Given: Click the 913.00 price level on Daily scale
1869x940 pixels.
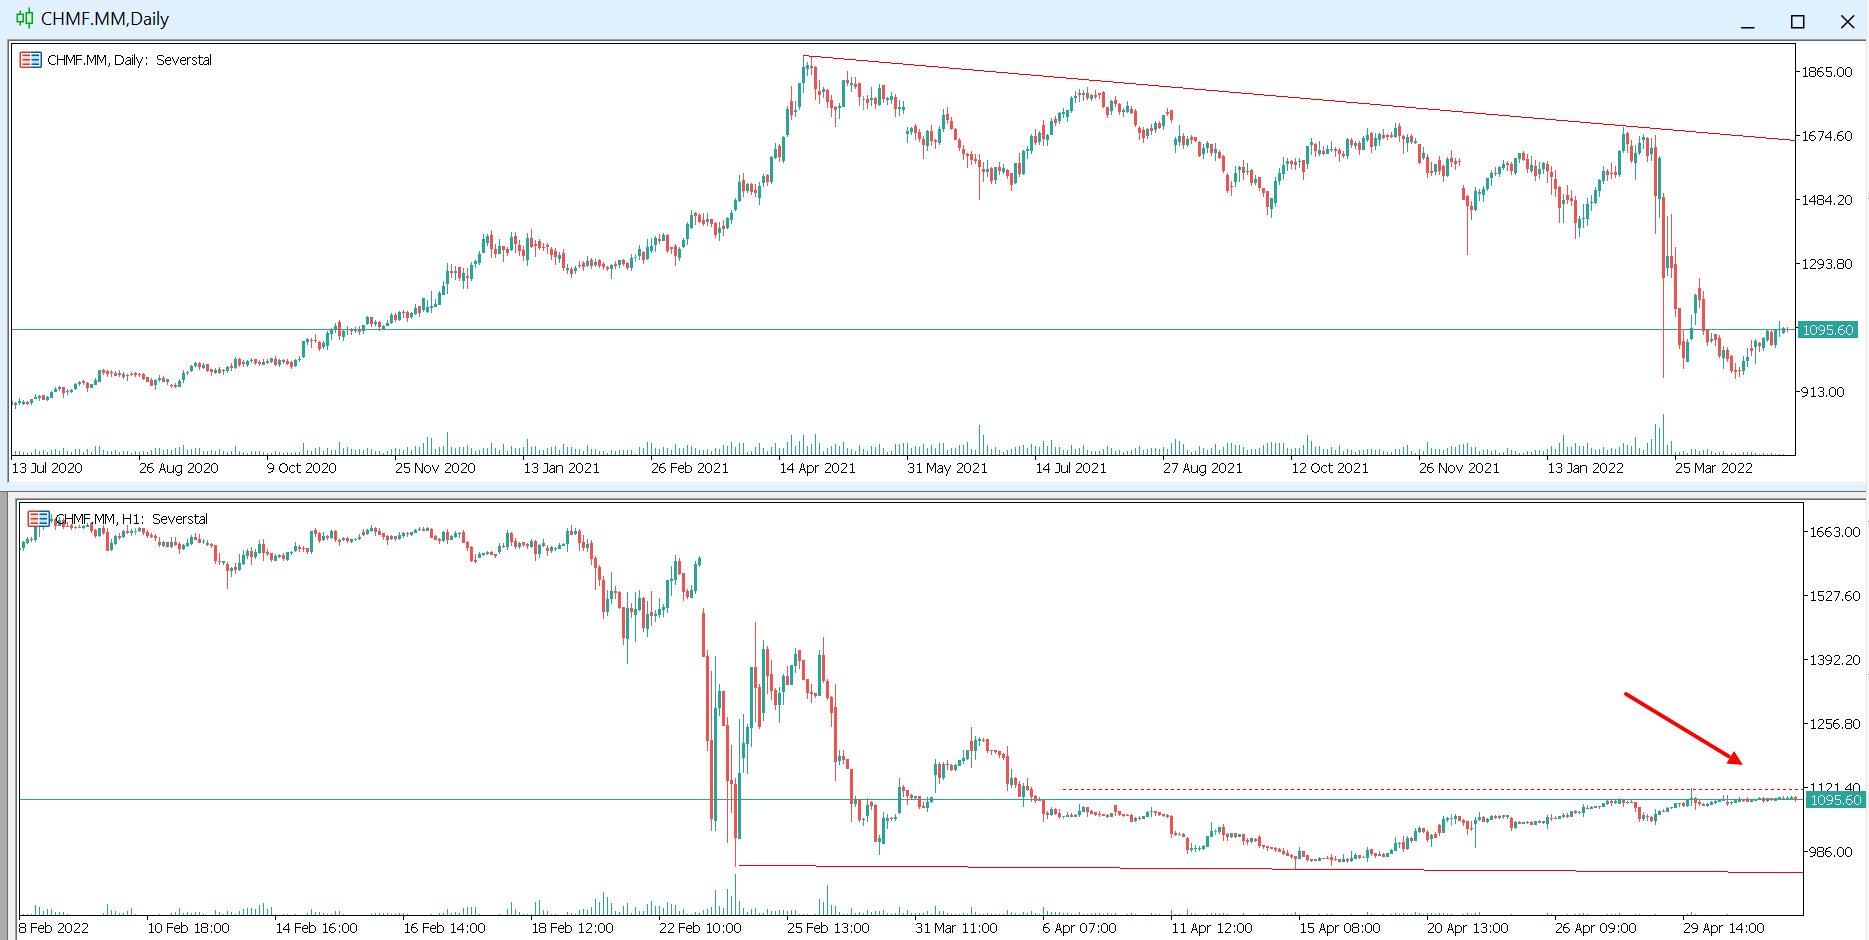Looking at the screenshot, I should pyautogui.click(x=1823, y=392).
